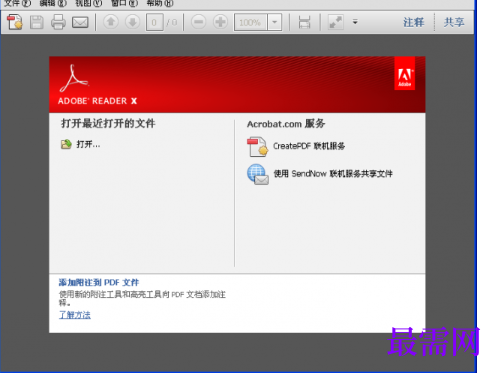Go to previous page arrow

[x=111, y=22]
